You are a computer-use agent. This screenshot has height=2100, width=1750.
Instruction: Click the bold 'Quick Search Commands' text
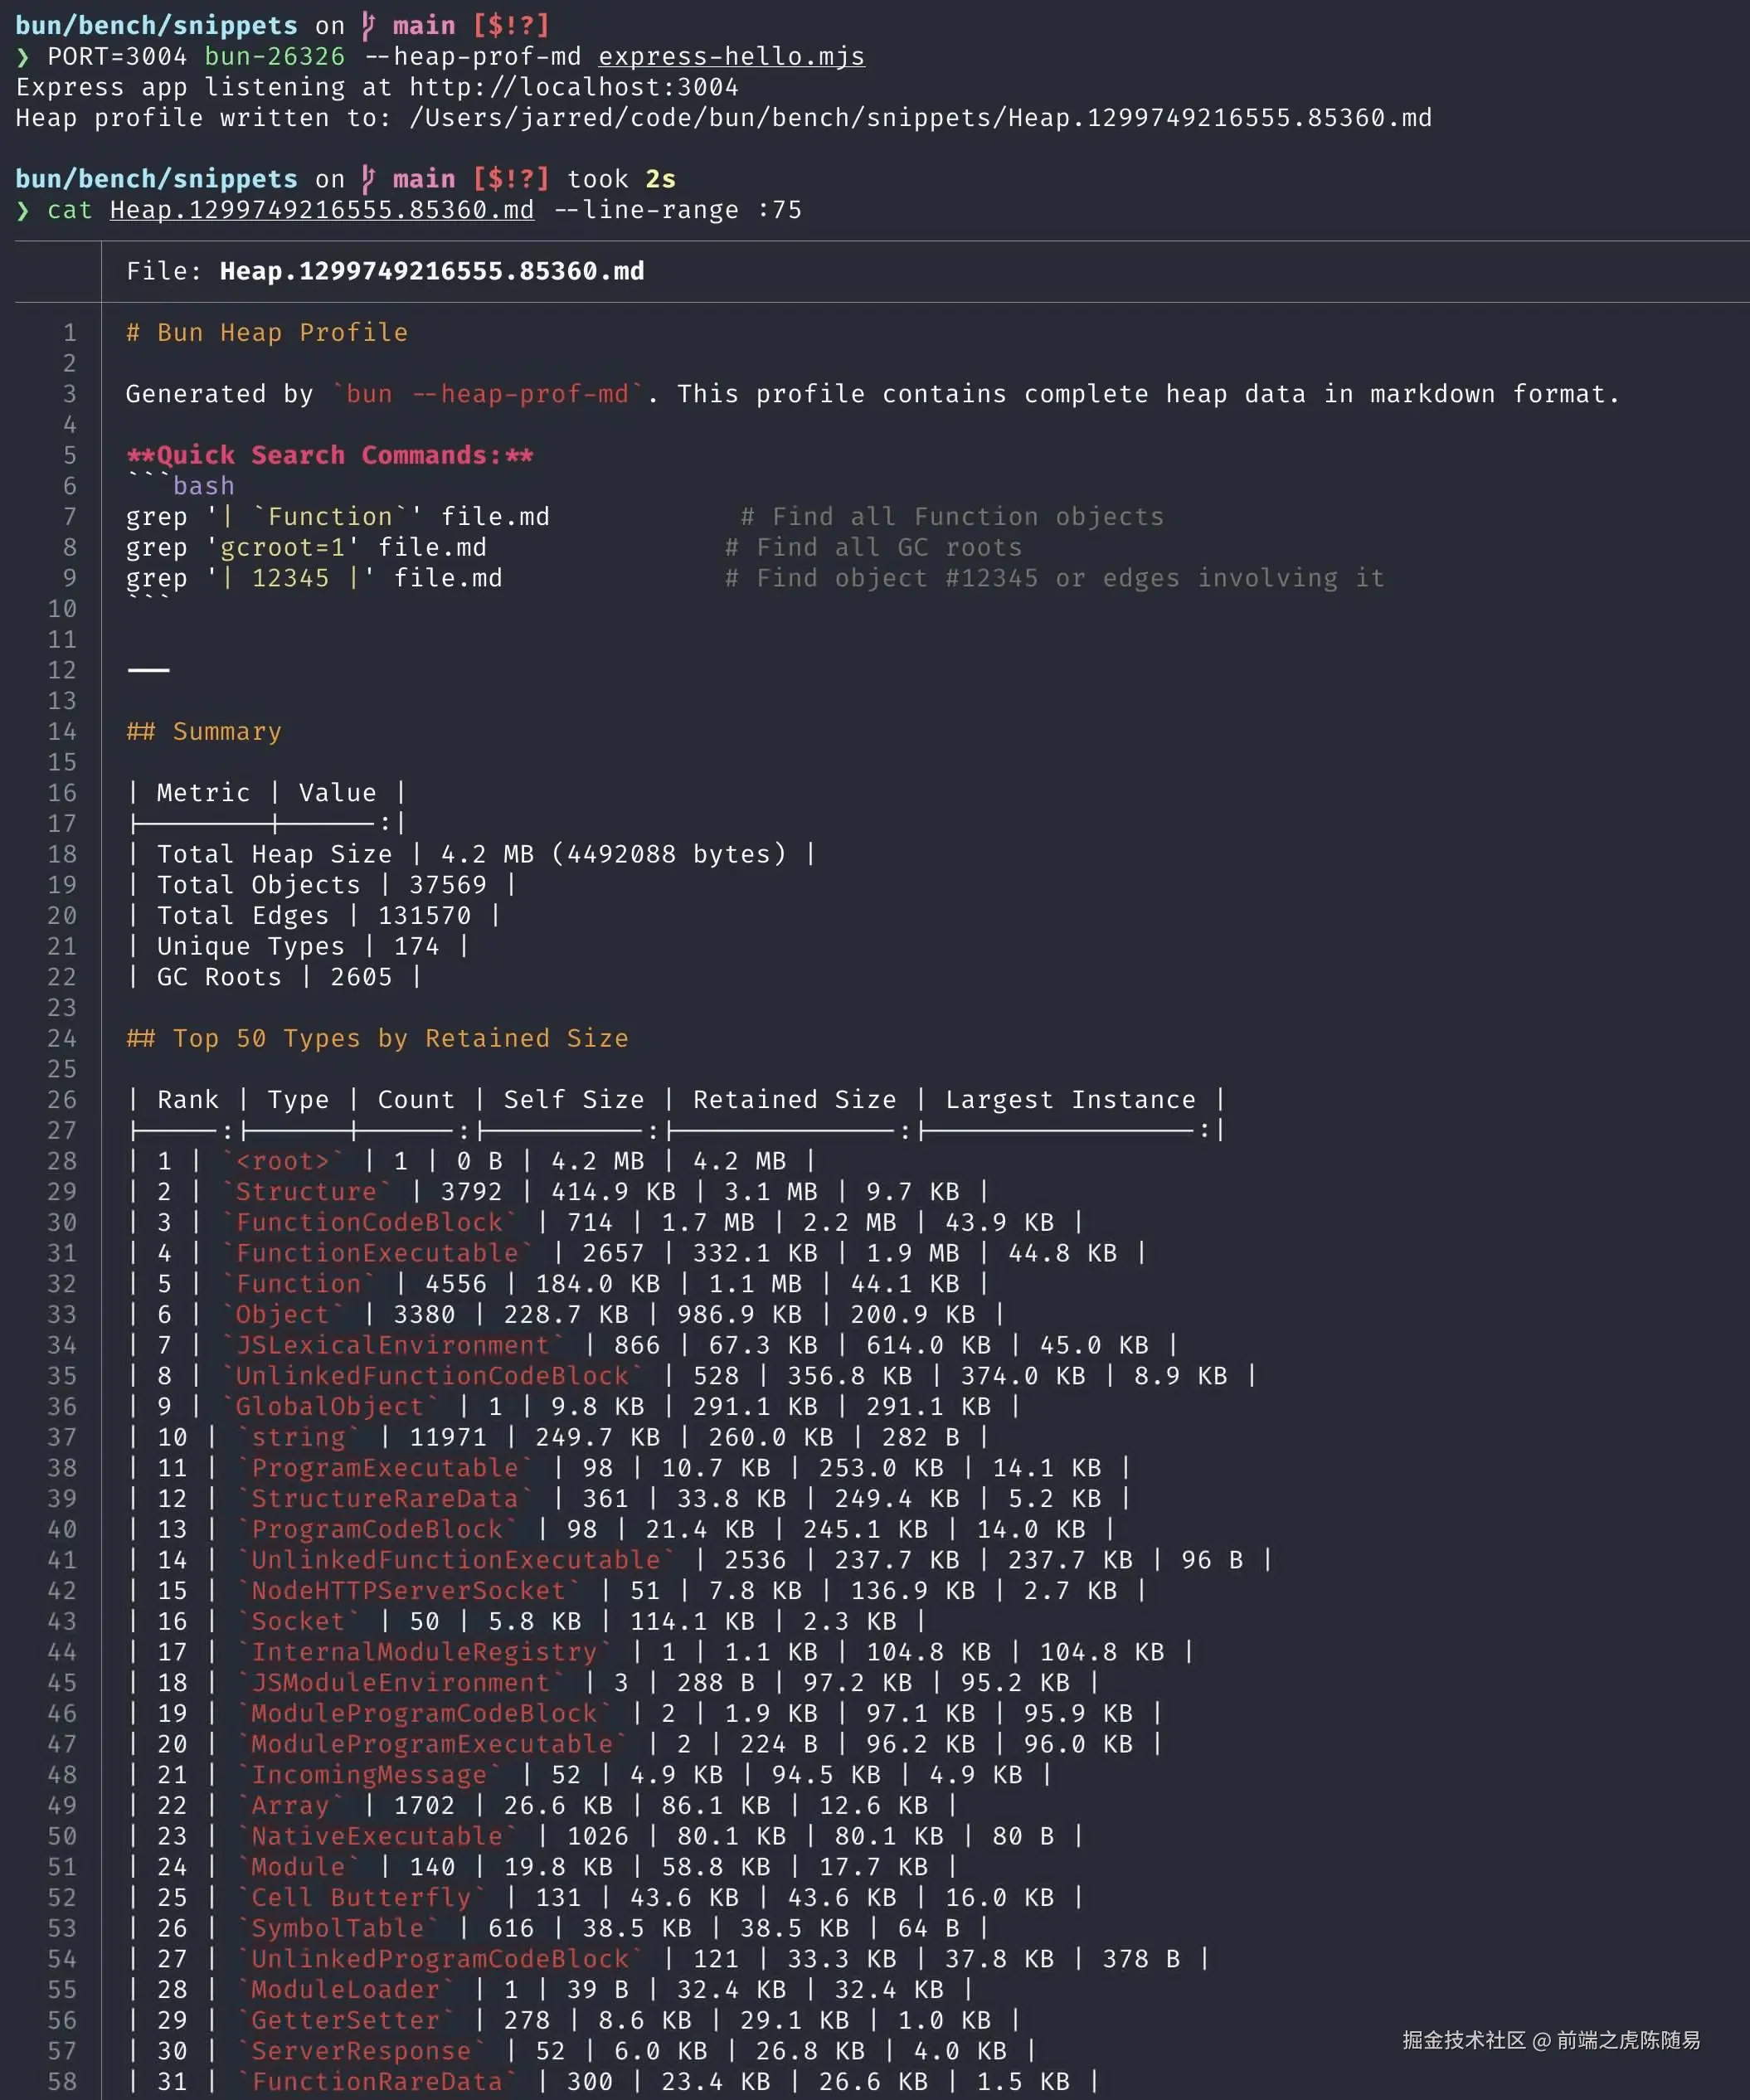coord(330,455)
